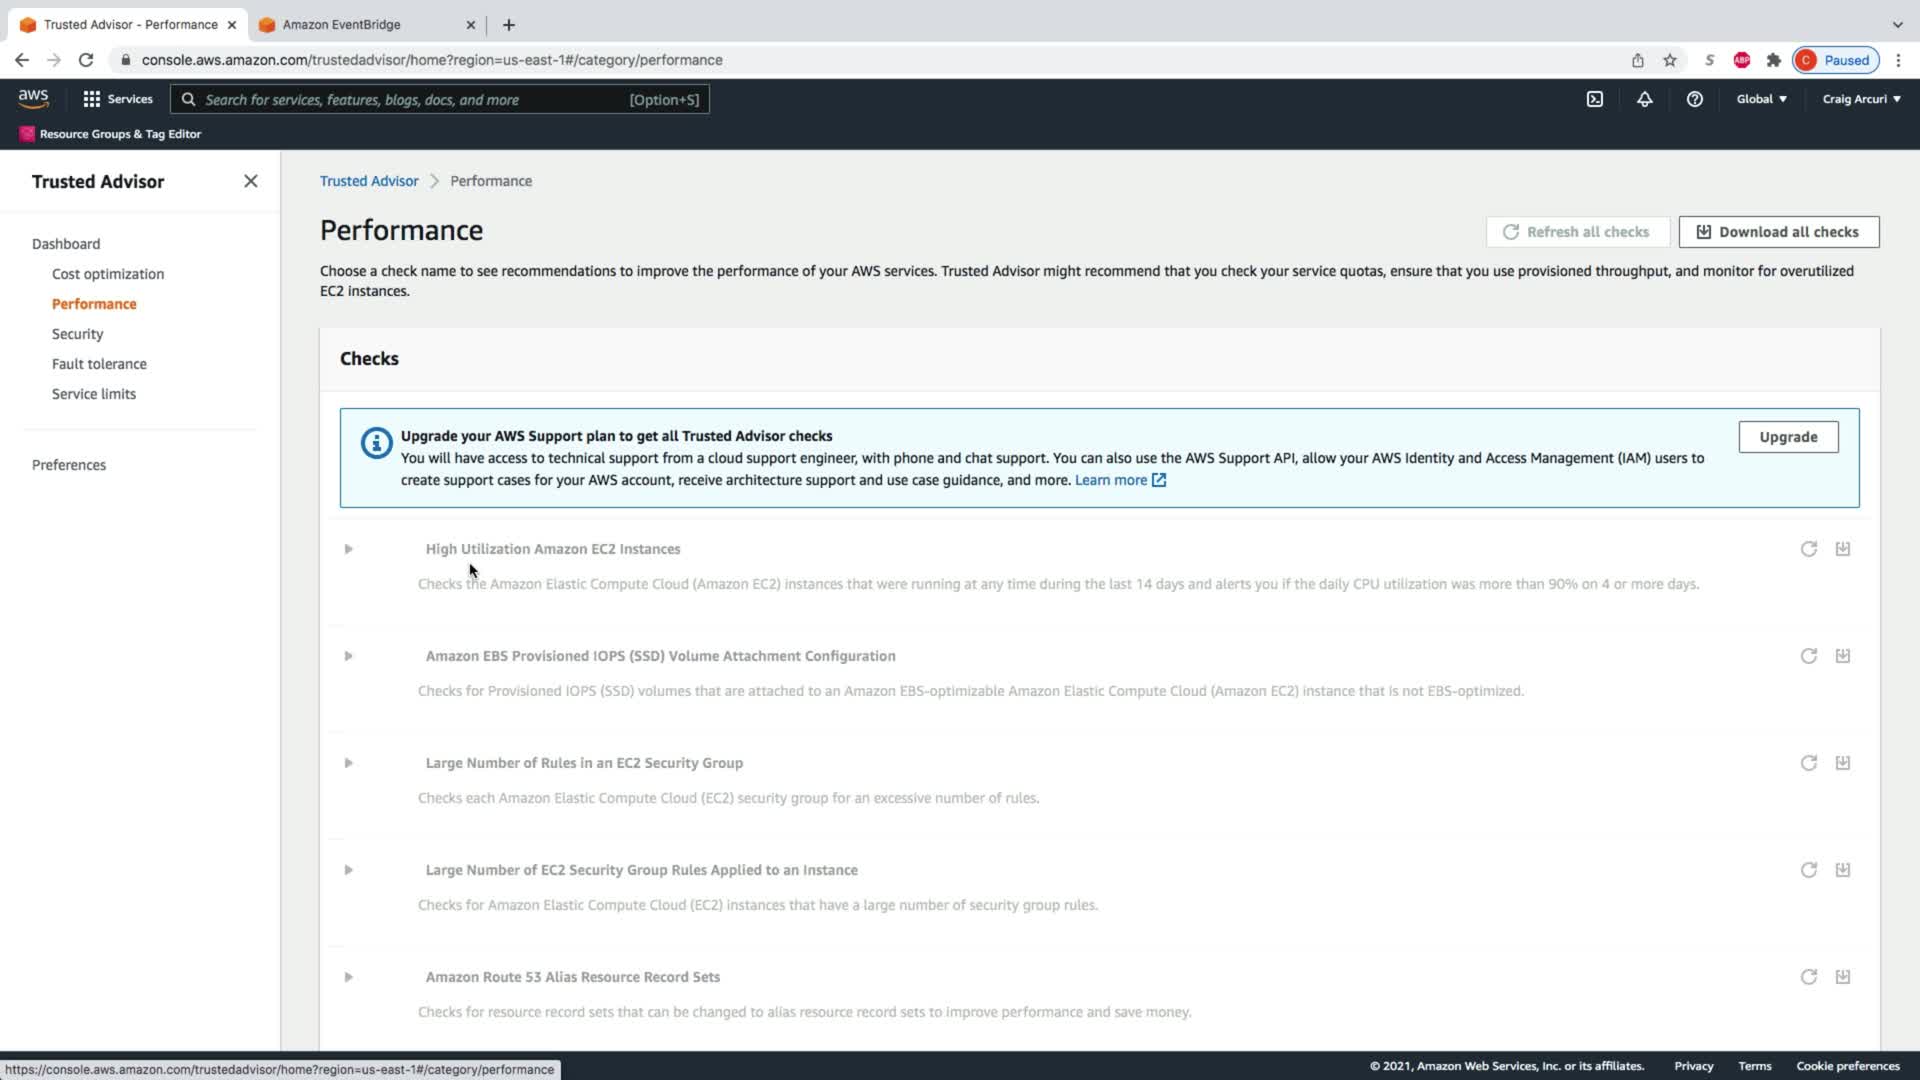Open Craig Arcuri account dropdown
This screenshot has width=1920, height=1080.
coord(1861,99)
